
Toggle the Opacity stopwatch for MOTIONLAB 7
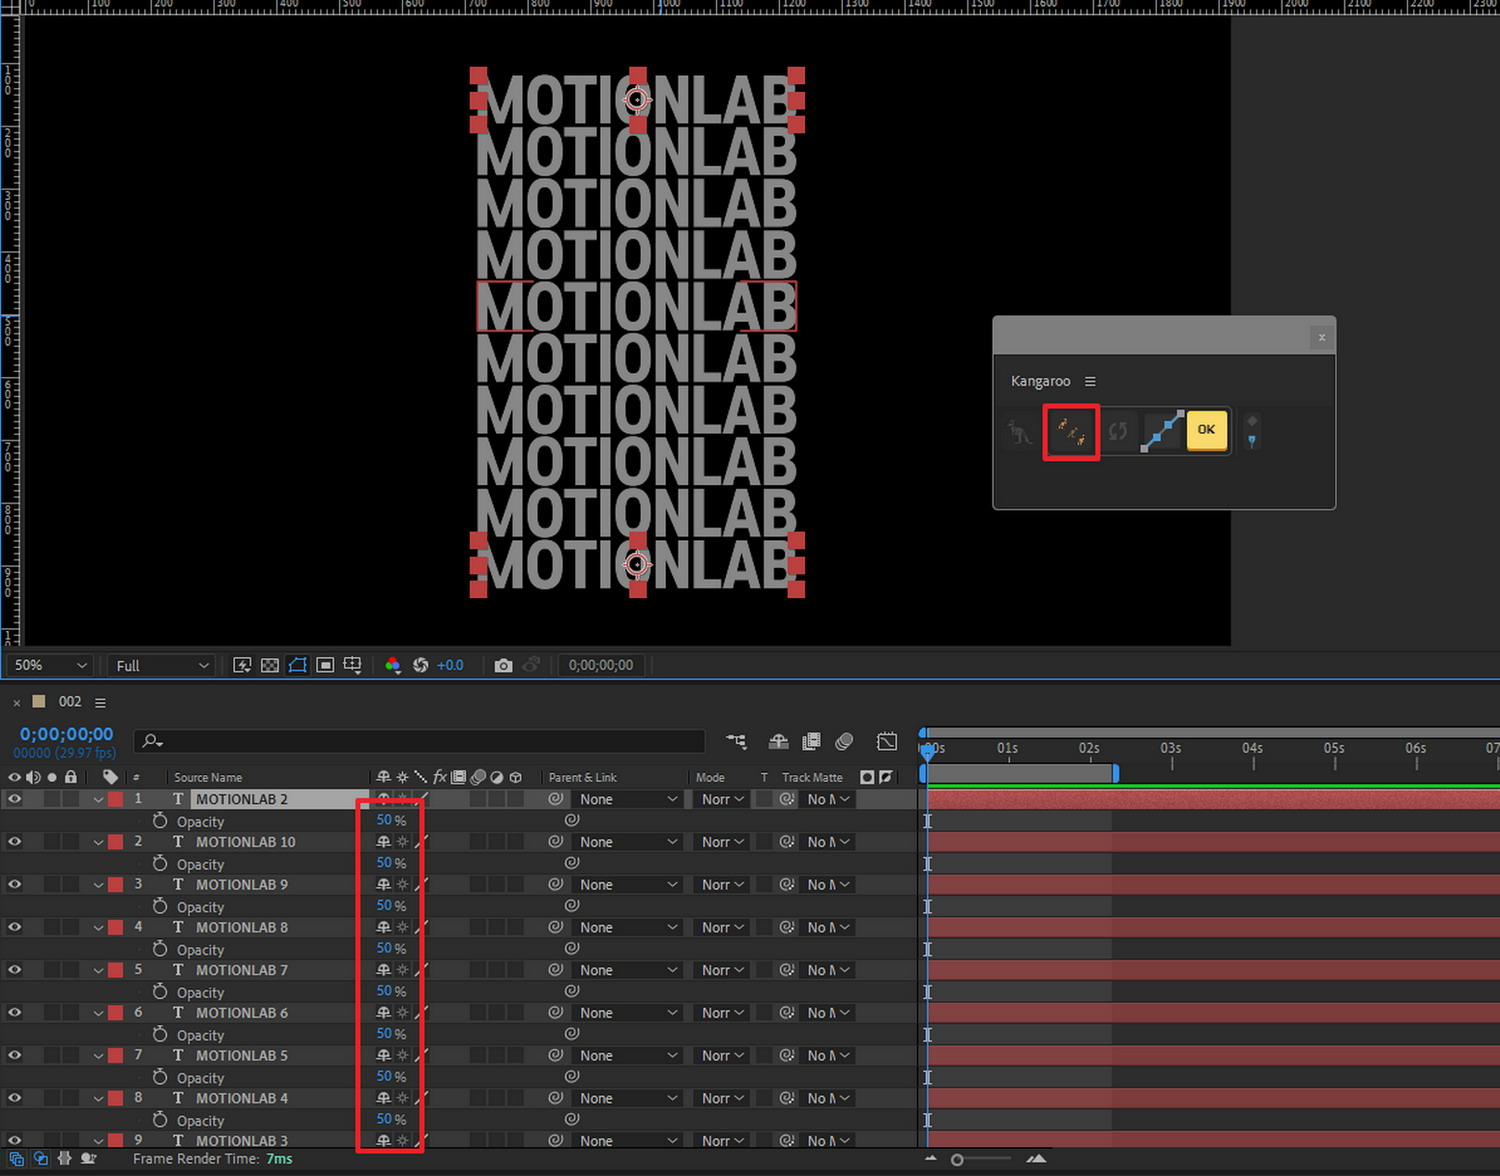tap(160, 991)
